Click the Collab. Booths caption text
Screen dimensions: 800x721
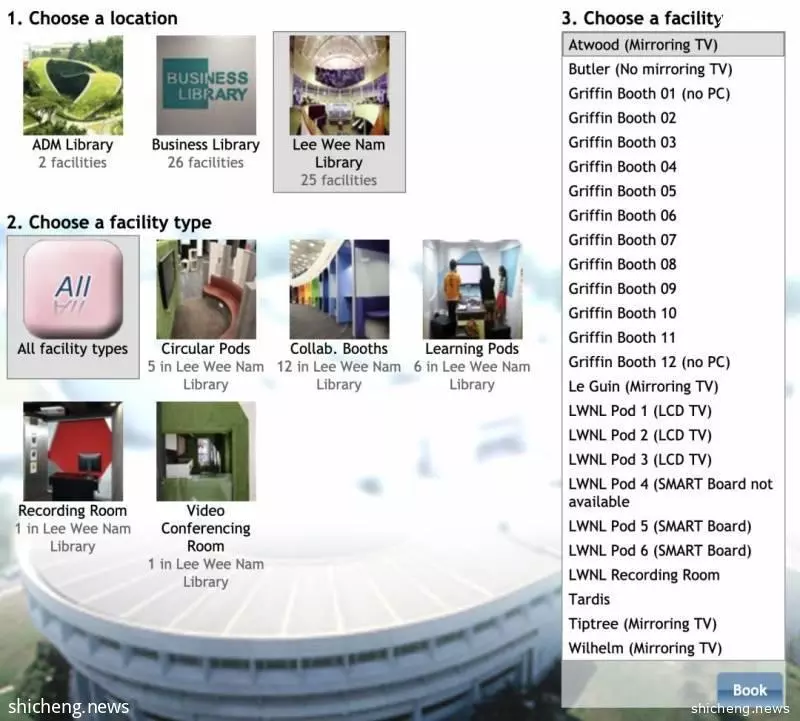(x=339, y=349)
